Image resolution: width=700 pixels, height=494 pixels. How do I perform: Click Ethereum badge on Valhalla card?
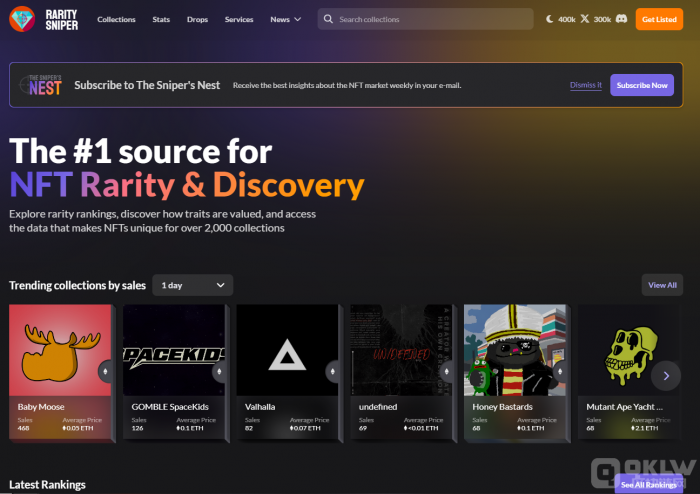click(x=333, y=371)
